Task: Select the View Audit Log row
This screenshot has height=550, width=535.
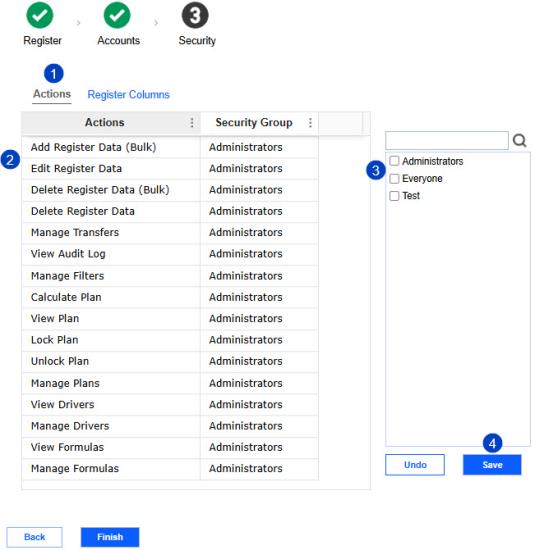Action: tap(170, 254)
